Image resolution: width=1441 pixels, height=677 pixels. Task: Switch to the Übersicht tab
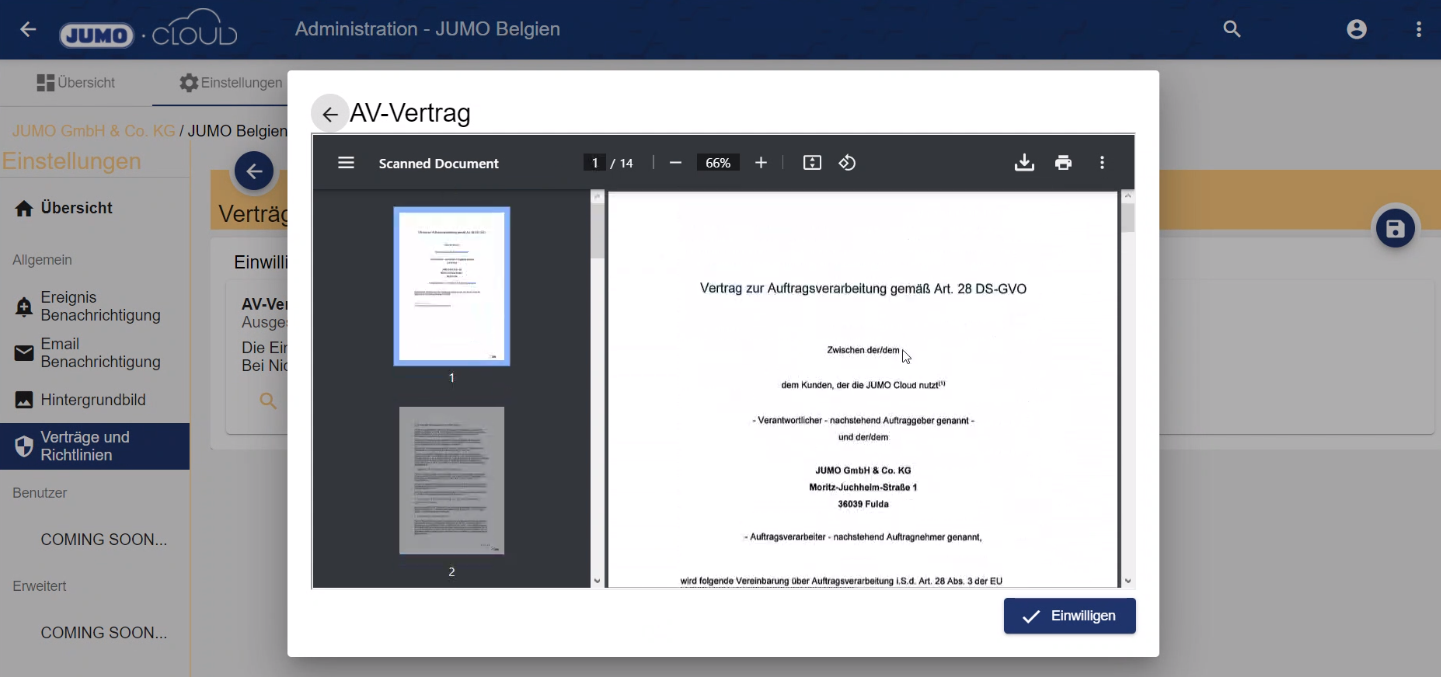pyautogui.click(x=76, y=83)
